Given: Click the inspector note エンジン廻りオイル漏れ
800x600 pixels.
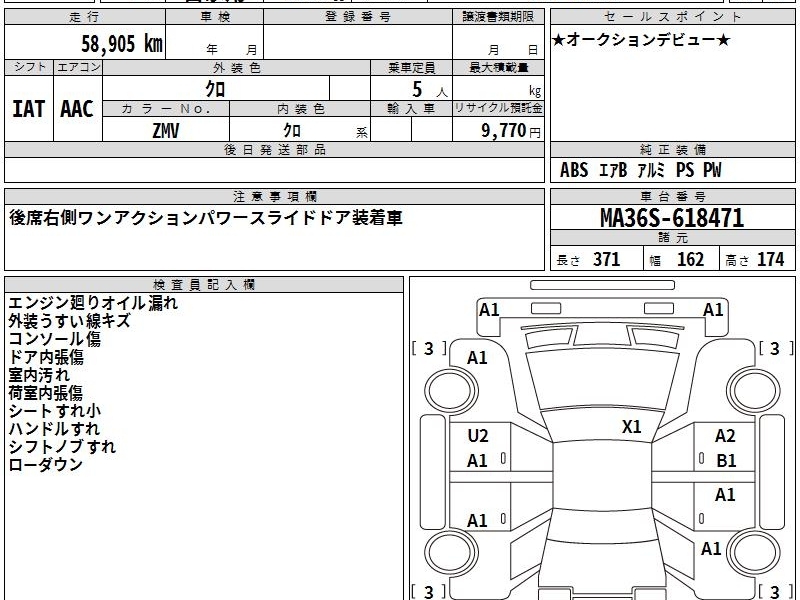Looking at the screenshot, I should pos(93,303).
